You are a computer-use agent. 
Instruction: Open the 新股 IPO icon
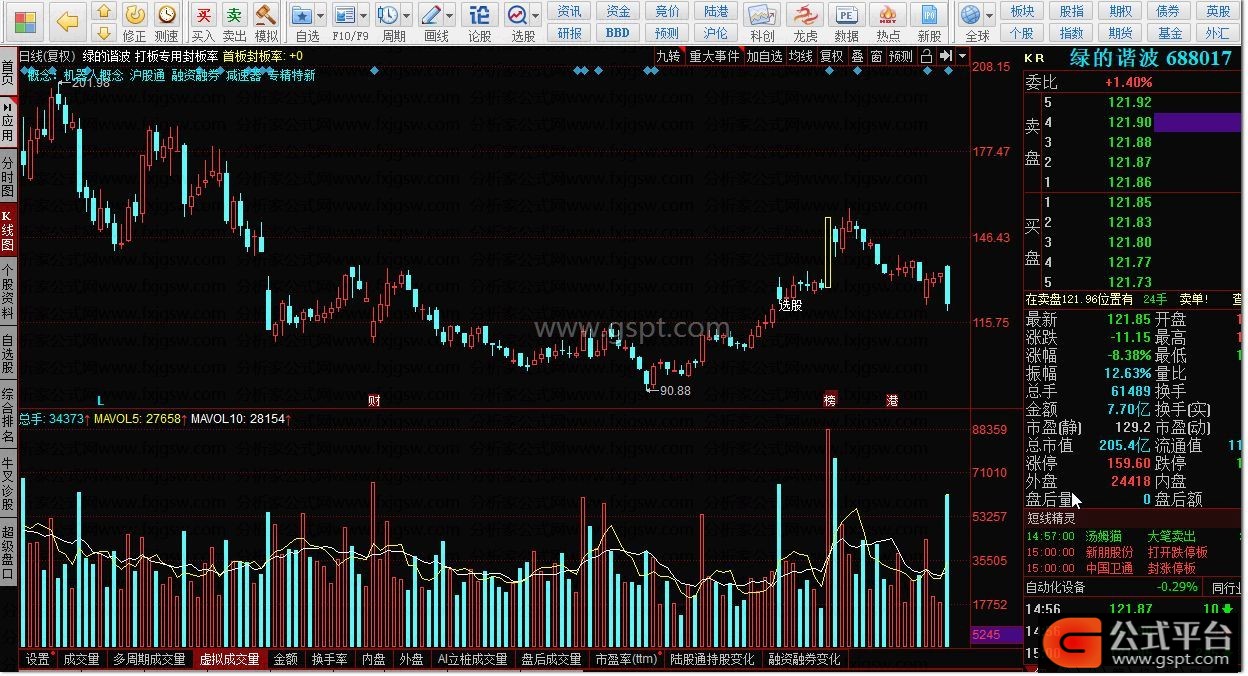(930, 21)
